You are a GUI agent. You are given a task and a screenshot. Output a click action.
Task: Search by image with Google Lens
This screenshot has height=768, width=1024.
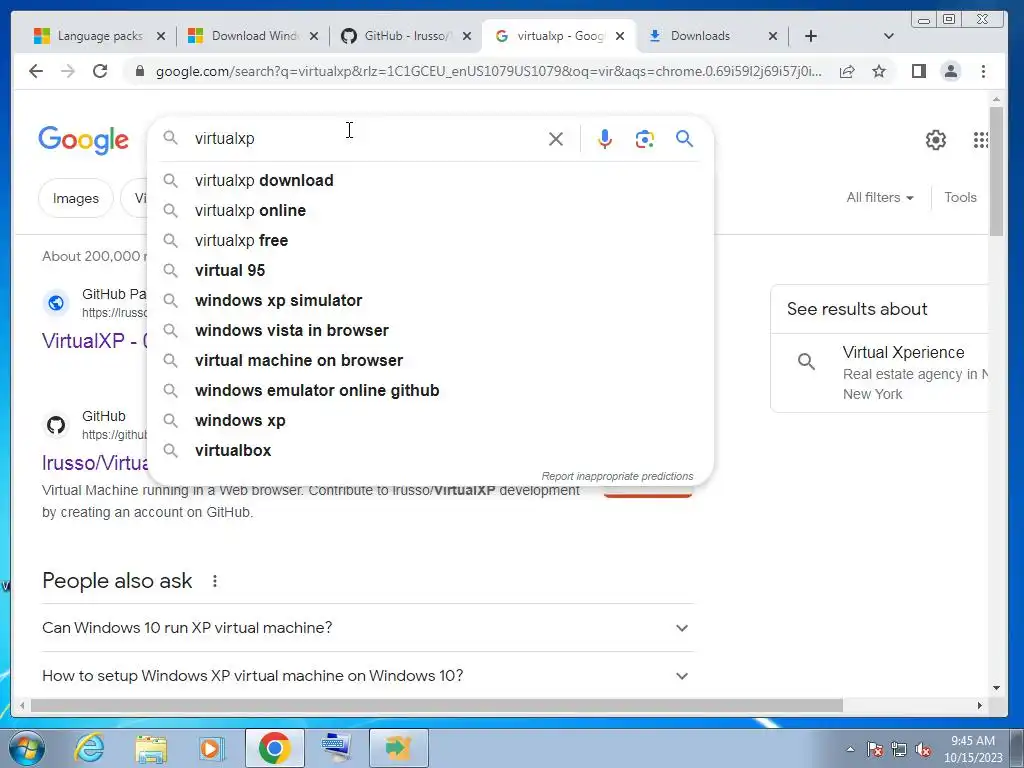click(x=645, y=139)
